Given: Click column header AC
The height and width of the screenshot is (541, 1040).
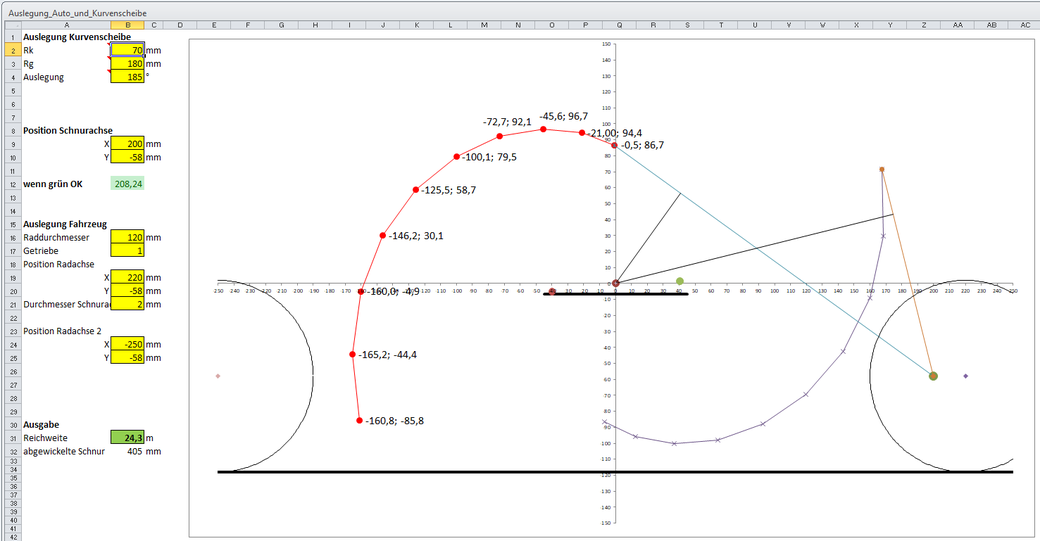Looking at the screenshot, I should click(x=1025, y=25).
